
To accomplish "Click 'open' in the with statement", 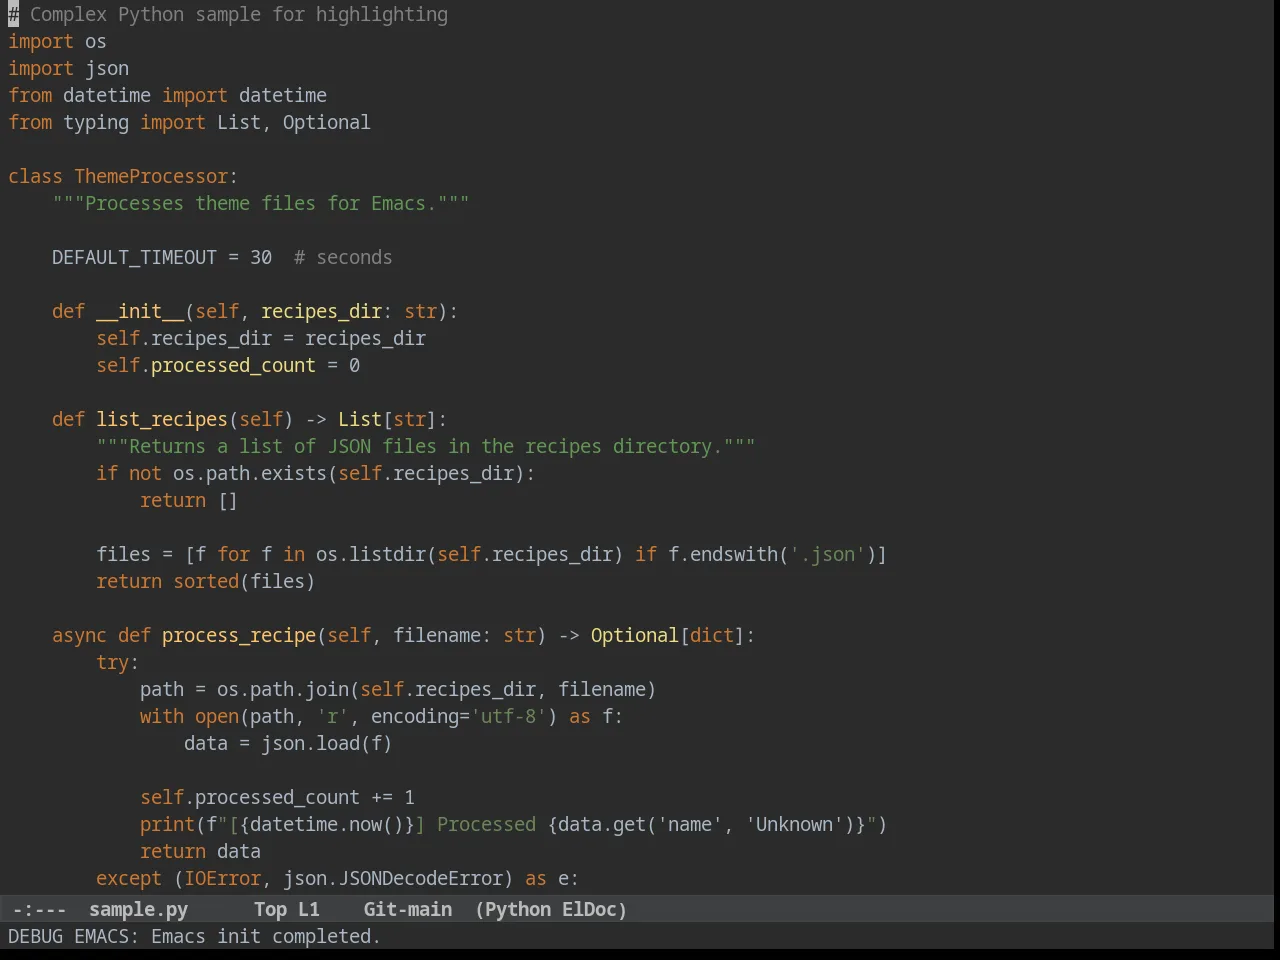I will click(217, 716).
